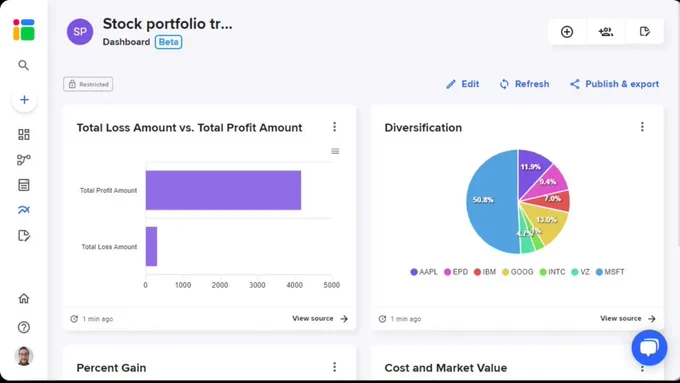Open options menu for Percent Gain card
The height and width of the screenshot is (383, 680).
334,367
